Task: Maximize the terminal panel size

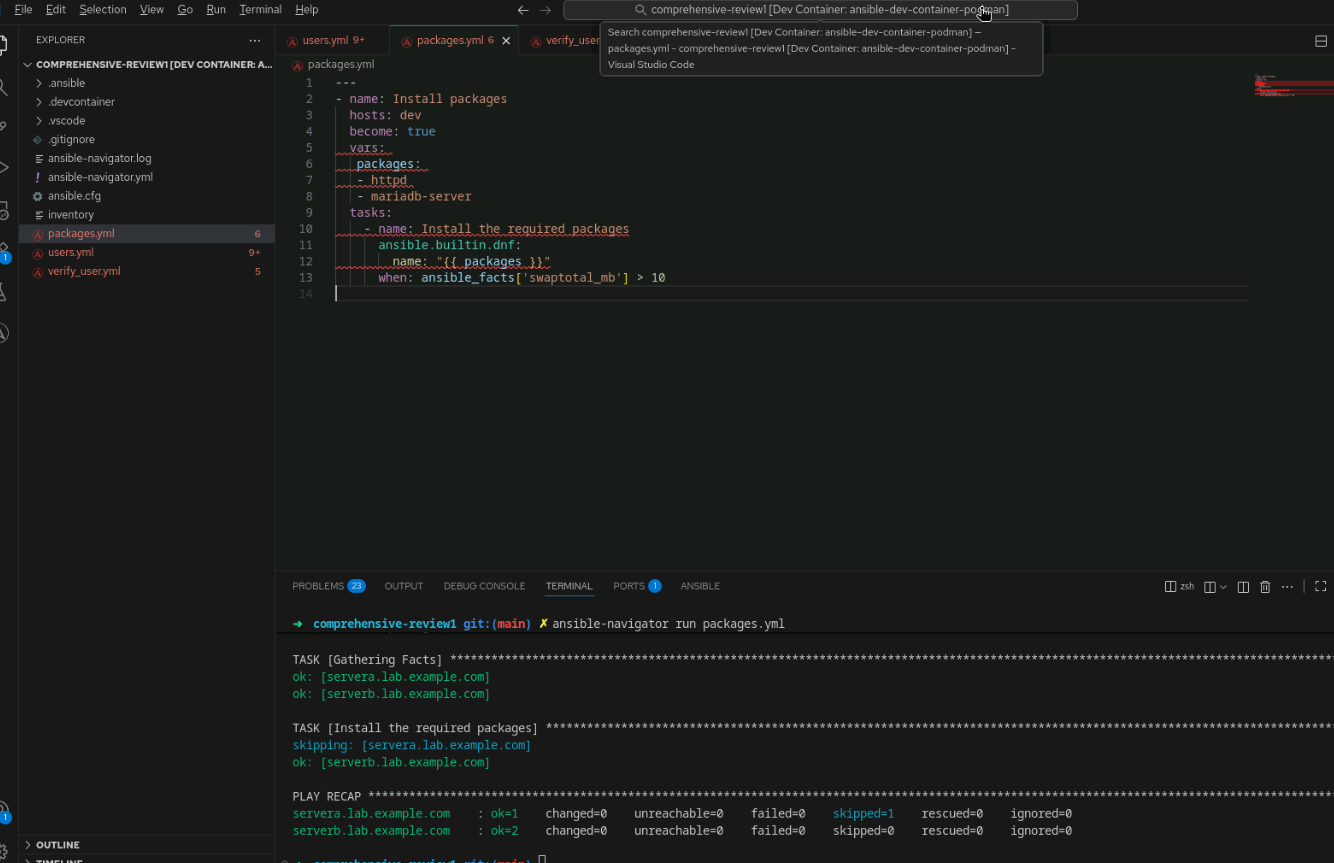Action: 1320,587
